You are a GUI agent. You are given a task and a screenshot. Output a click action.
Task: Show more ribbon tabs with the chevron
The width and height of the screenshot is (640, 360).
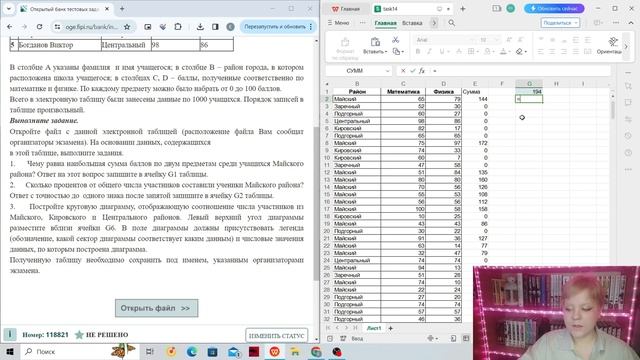point(434,23)
